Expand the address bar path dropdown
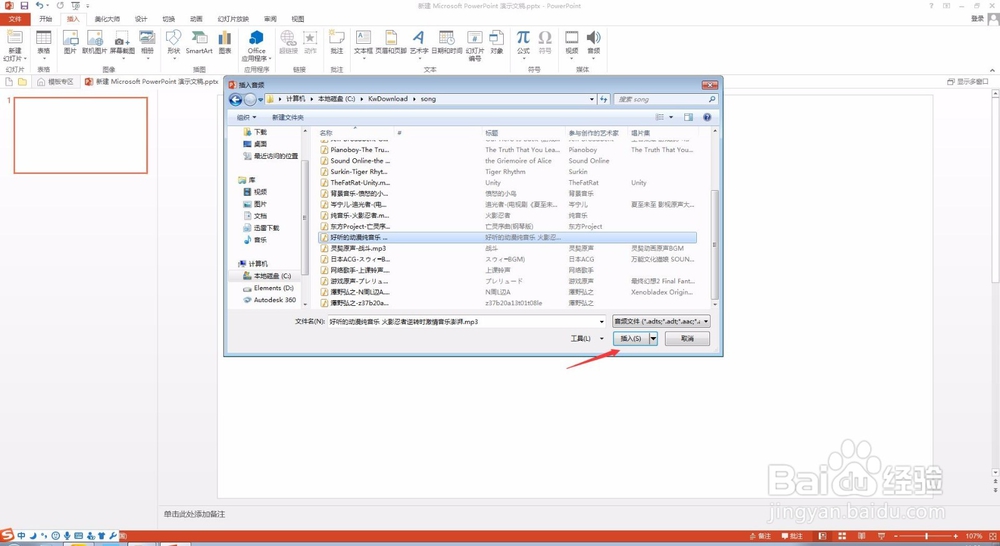Screen dimensions: 1000x546 pyautogui.click(x=592, y=100)
